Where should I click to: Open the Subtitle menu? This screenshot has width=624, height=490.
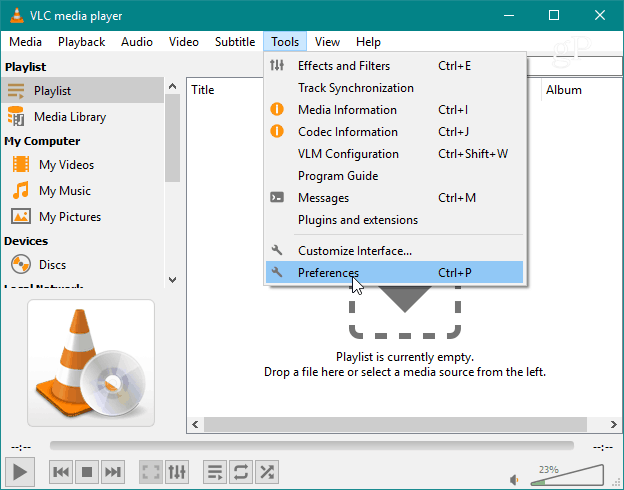(x=235, y=42)
